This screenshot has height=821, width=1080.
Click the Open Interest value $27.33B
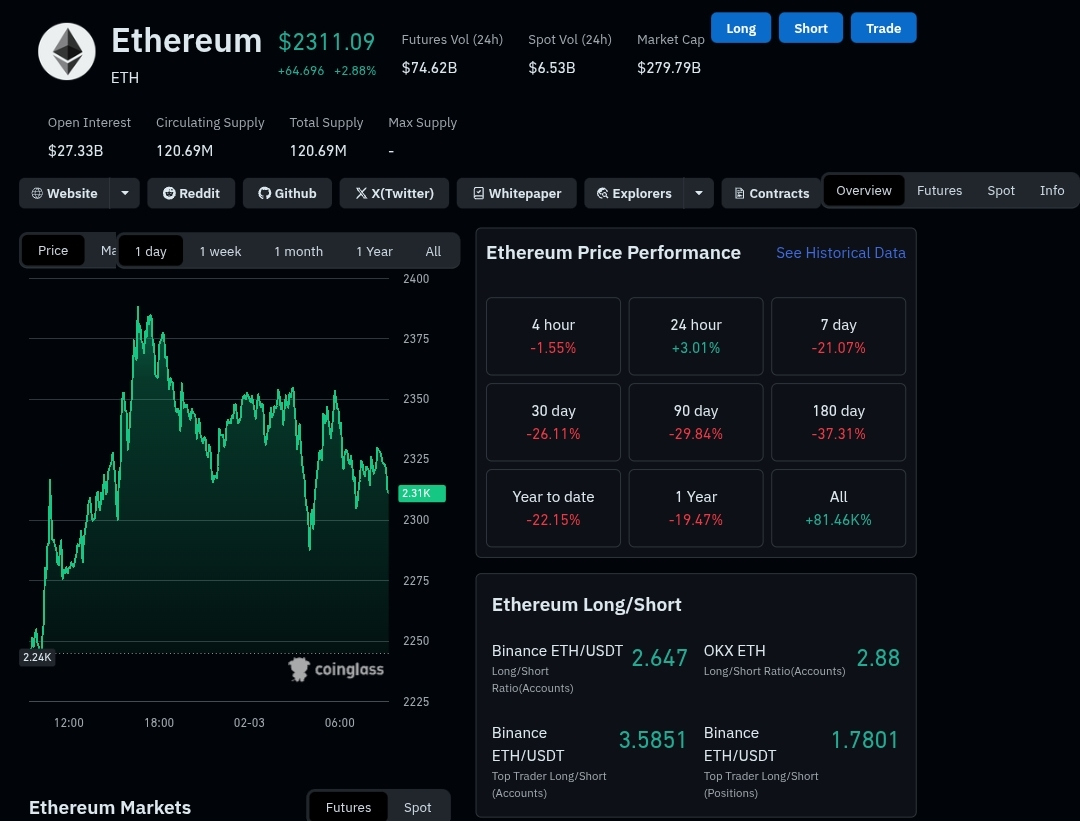75,151
